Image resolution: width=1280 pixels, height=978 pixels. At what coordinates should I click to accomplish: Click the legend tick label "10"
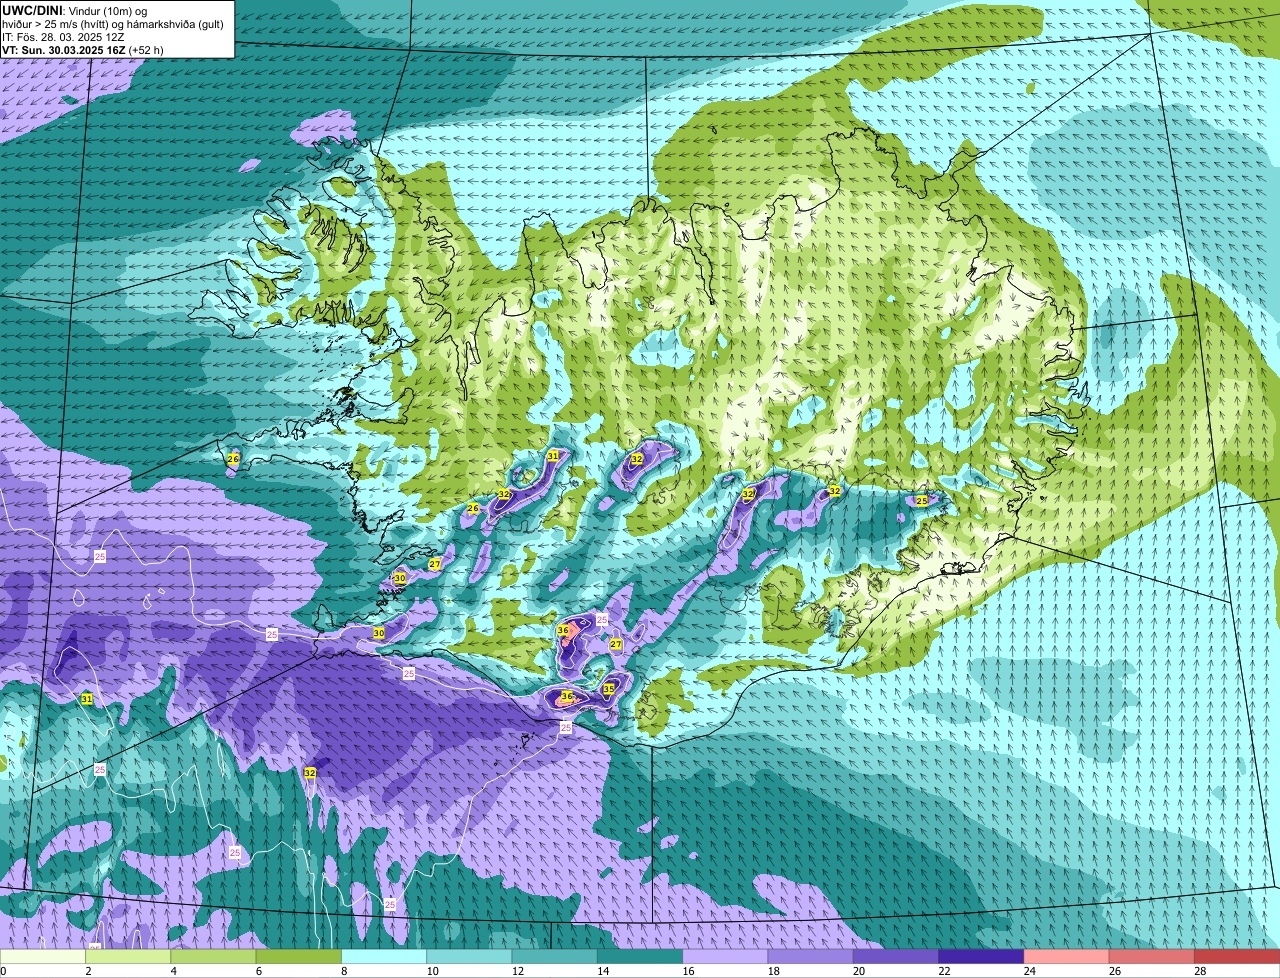click(431, 971)
